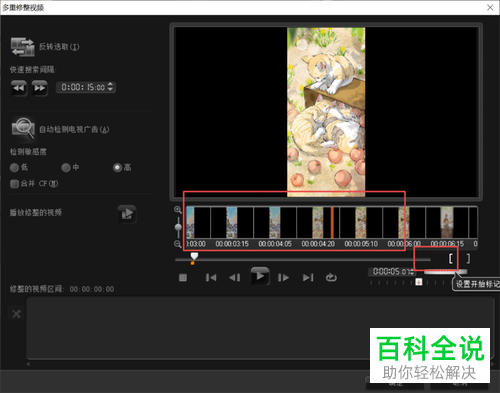500x393 pixels.
Task: Toggle the merge CF (合并 CF) checkbox
Action: click(x=14, y=184)
